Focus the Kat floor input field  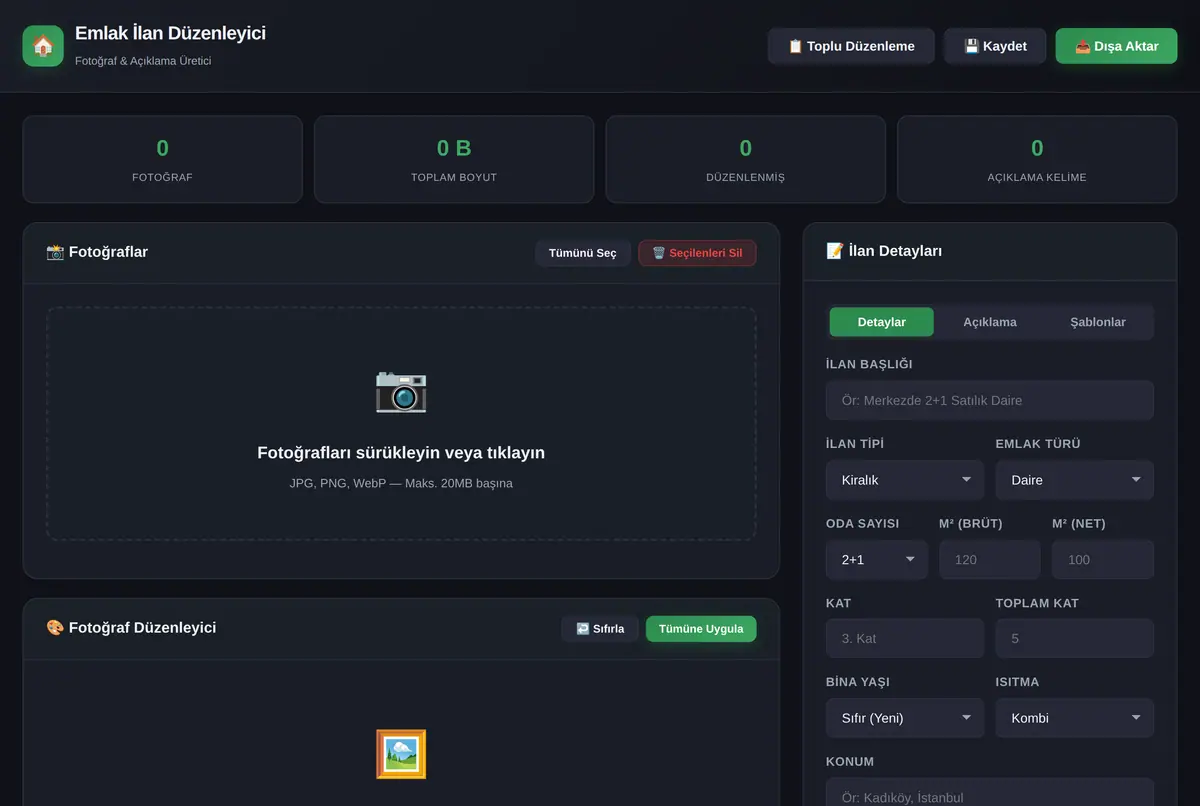(905, 638)
